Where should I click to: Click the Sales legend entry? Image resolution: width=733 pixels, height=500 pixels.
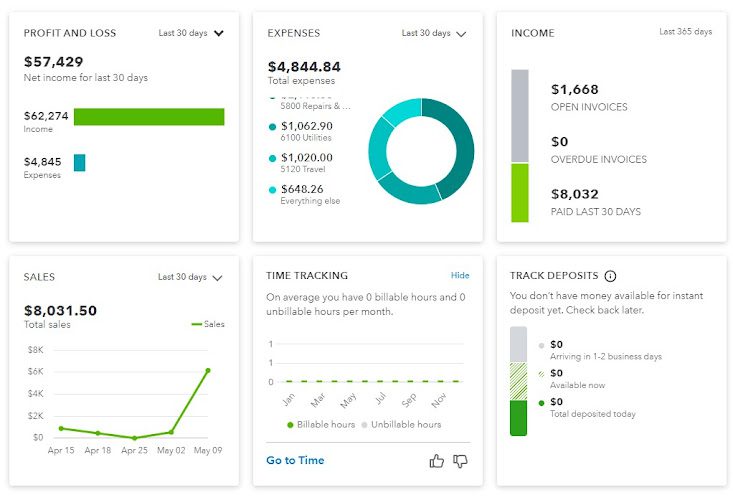click(208, 324)
